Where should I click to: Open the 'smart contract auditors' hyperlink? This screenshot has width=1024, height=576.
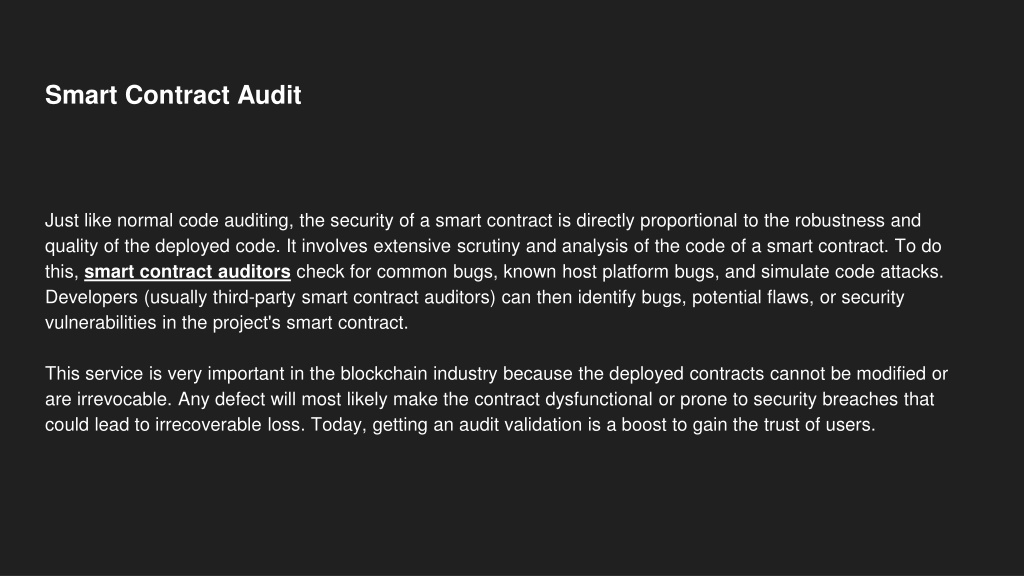[x=187, y=272]
